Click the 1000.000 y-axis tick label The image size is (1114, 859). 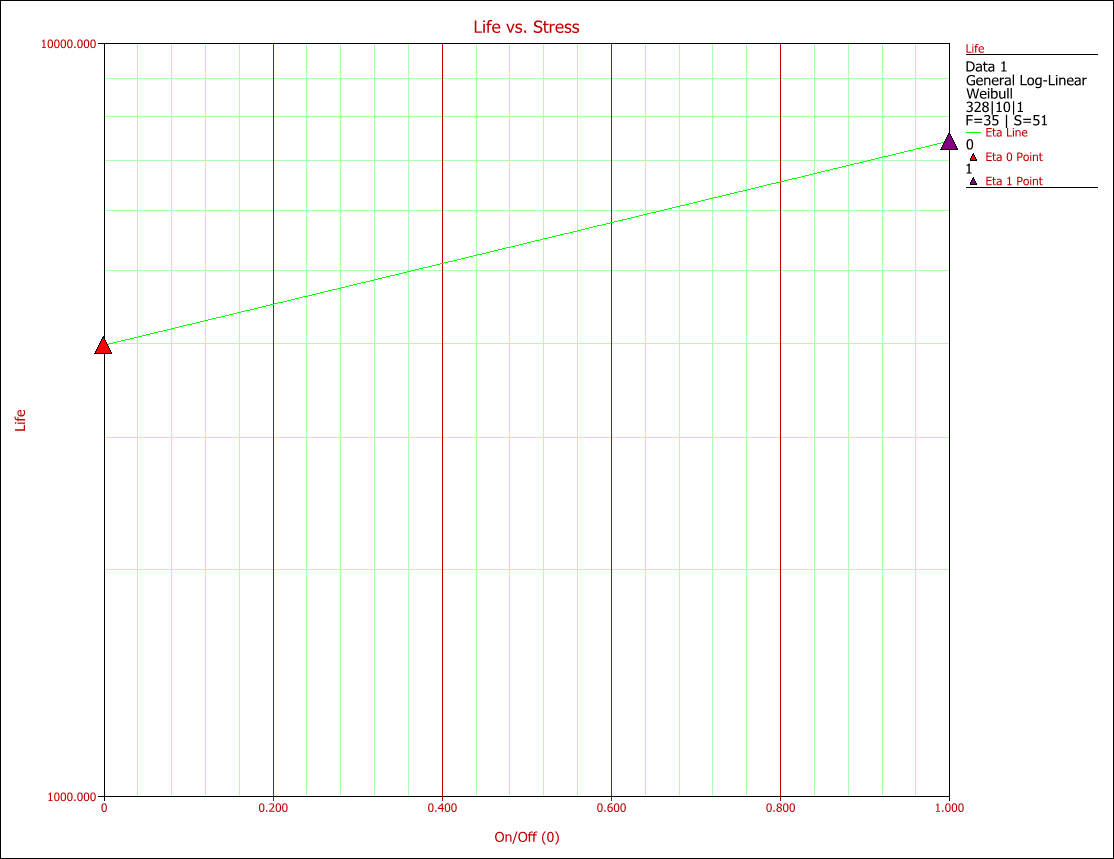72,797
